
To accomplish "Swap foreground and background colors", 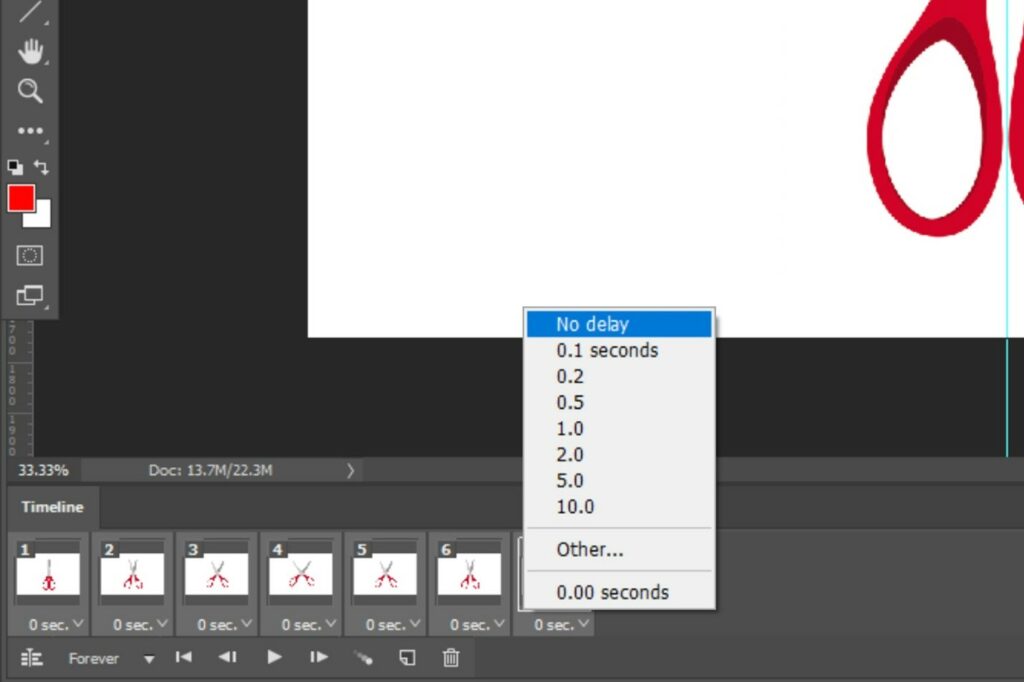I will tap(41, 167).
